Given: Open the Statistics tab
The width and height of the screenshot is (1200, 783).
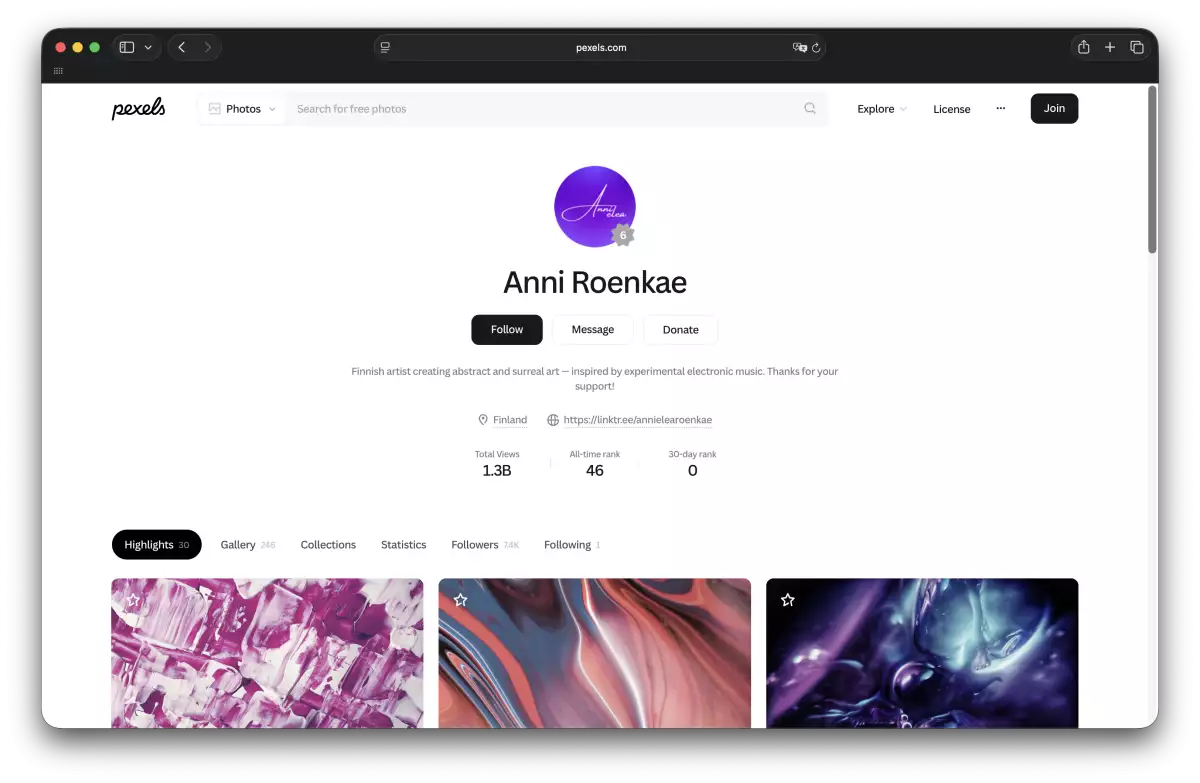Looking at the screenshot, I should pyautogui.click(x=403, y=545).
